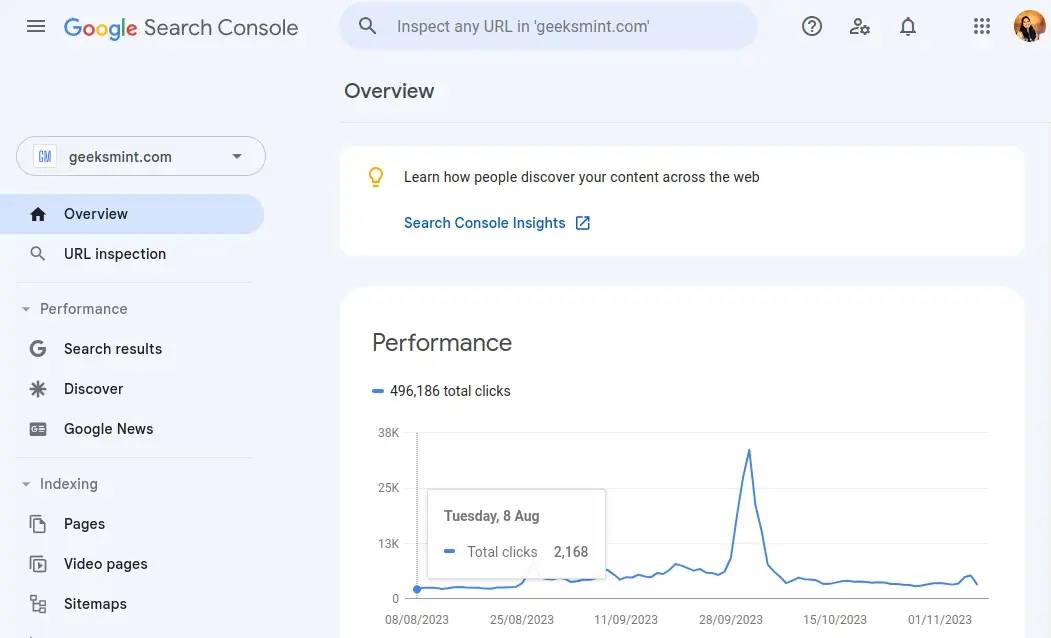Click the 08/08/2023 axis date label
Image resolution: width=1051 pixels, height=638 pixels.
(417, 620)
